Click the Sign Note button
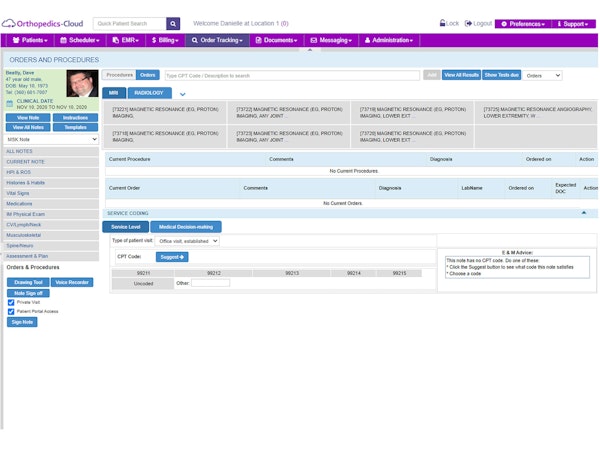Screen dimensions: 600x450 (22, 322)
